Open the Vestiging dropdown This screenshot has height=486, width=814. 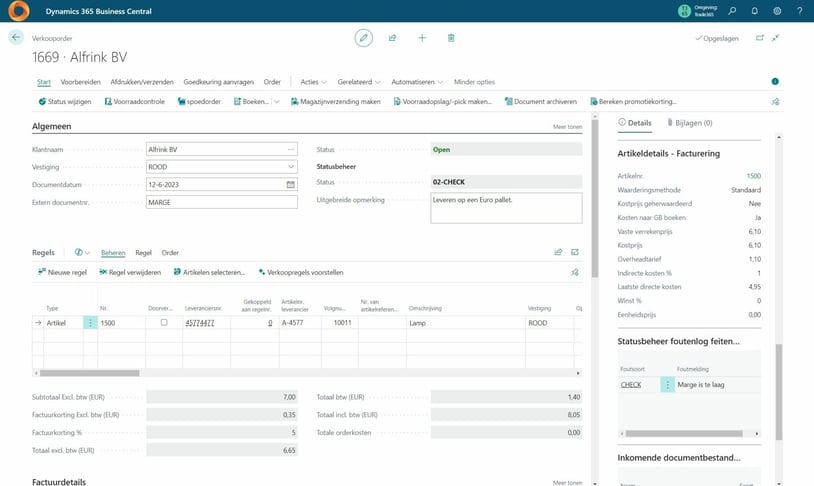coord(291,167)
